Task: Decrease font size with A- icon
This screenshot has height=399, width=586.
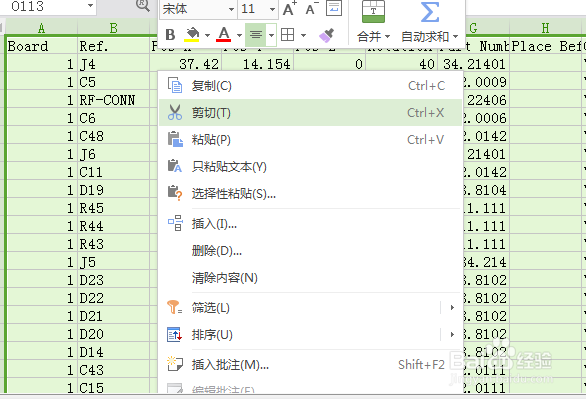Action: (x=312, y=9)
